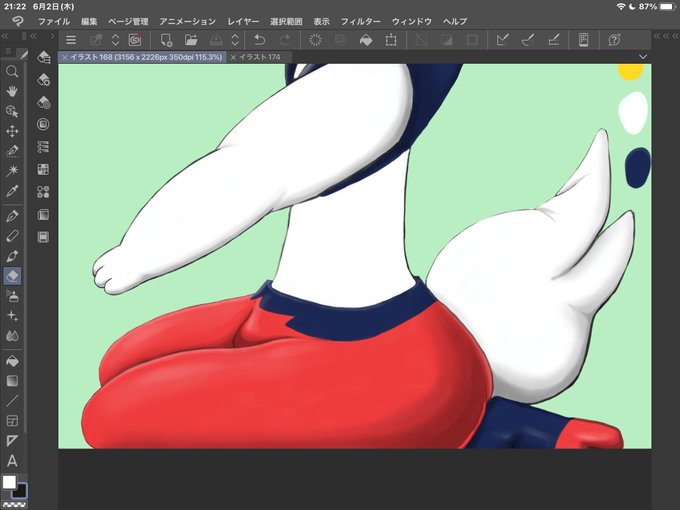Screen dimensions: 680x510
Task: Open the ページ管理 menu
Action: click(x=128, y=21)
